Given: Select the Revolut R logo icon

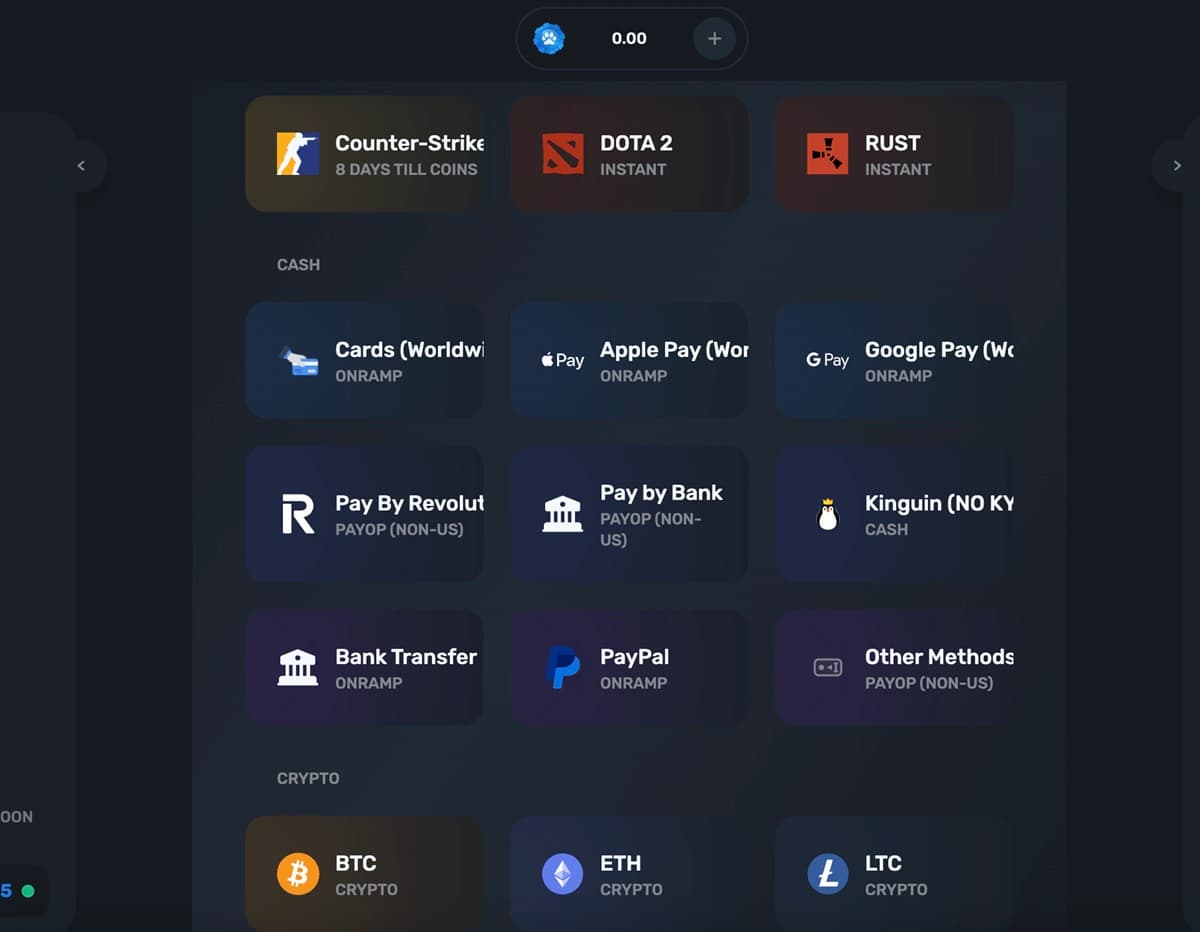Looking at the screenshot, I should pyautogui.click(x=298, y=514).
